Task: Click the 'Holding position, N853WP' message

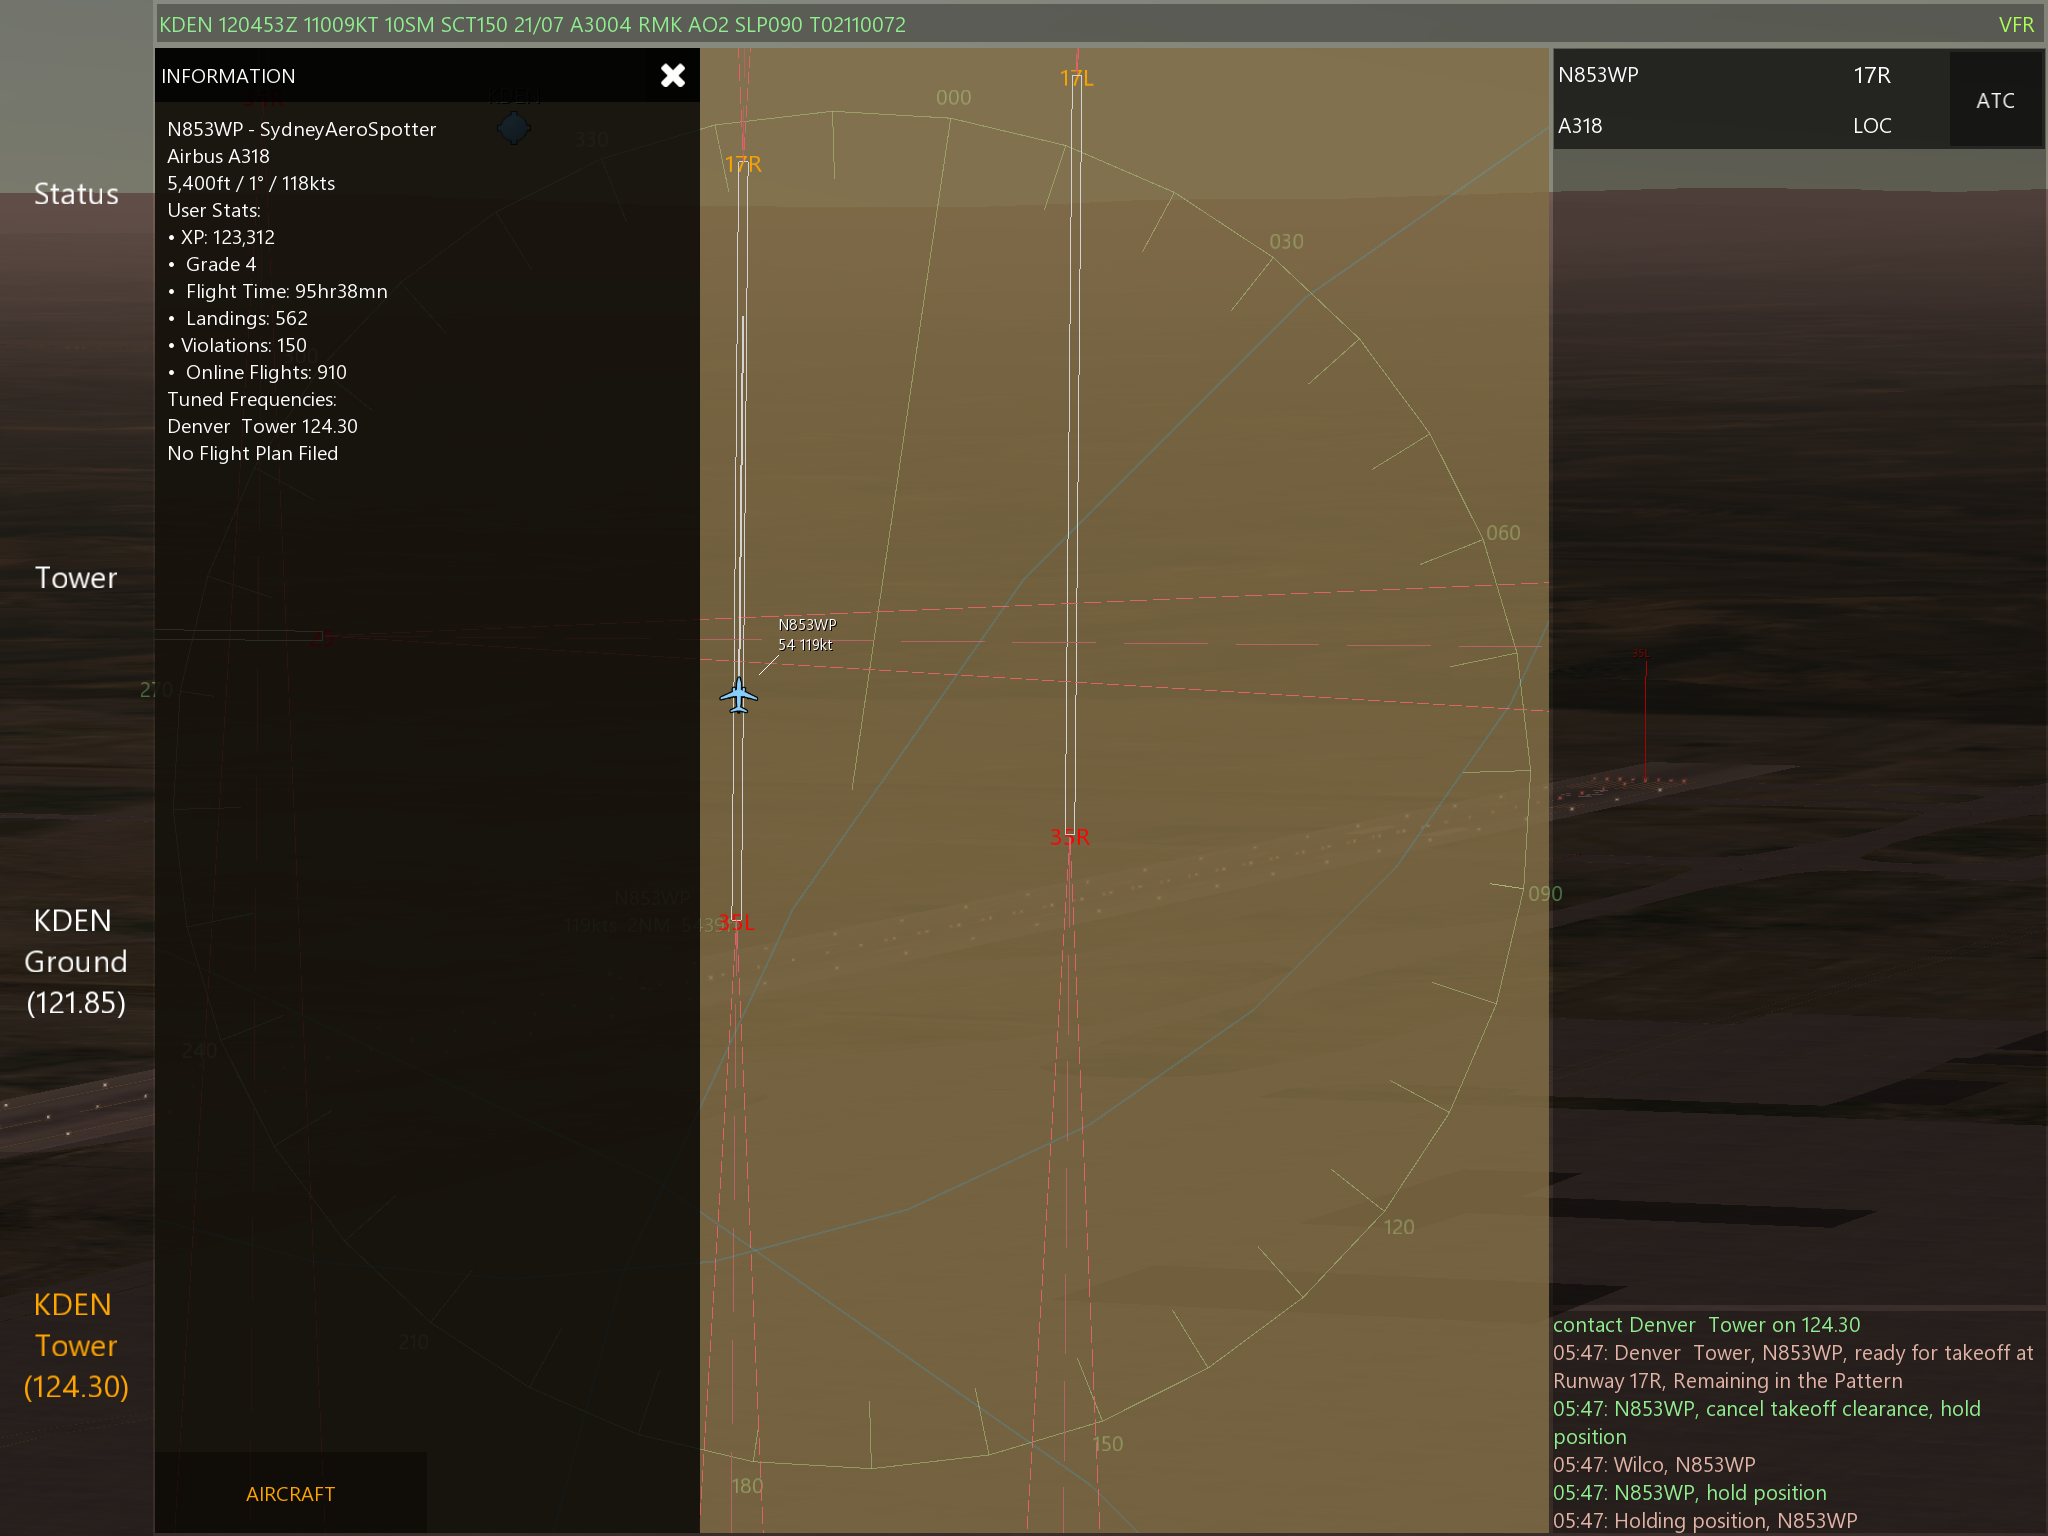Action: [x=1705, y=1520]
